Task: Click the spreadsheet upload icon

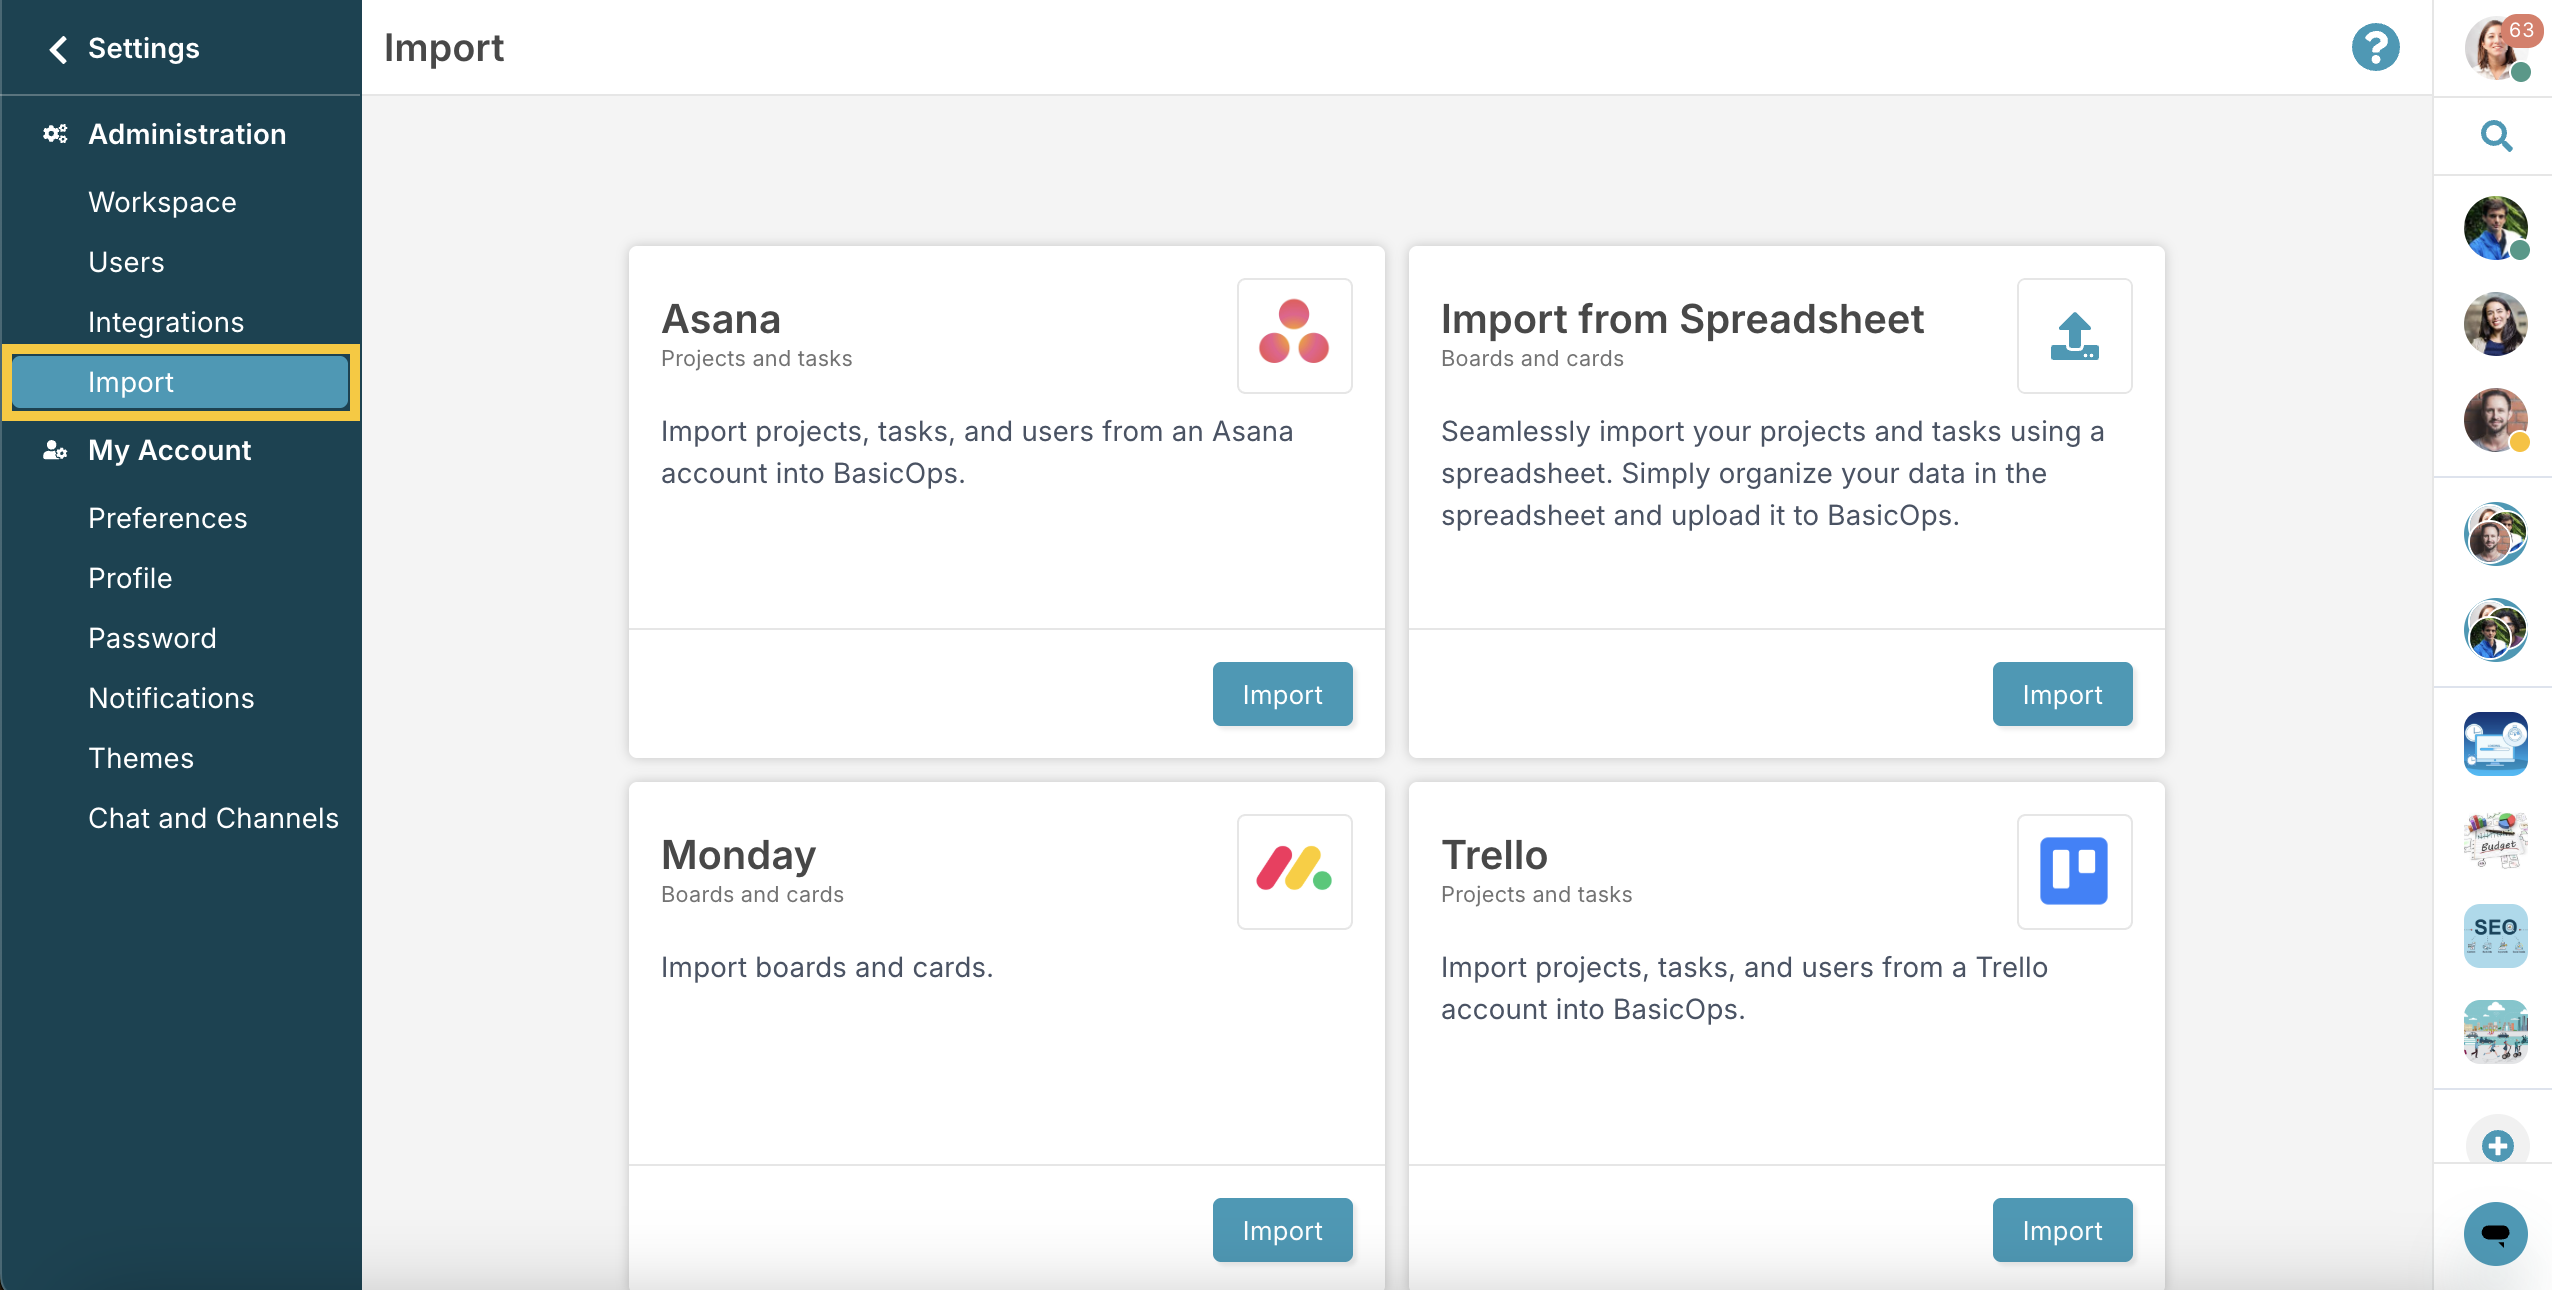Action: coord(2074,335)
